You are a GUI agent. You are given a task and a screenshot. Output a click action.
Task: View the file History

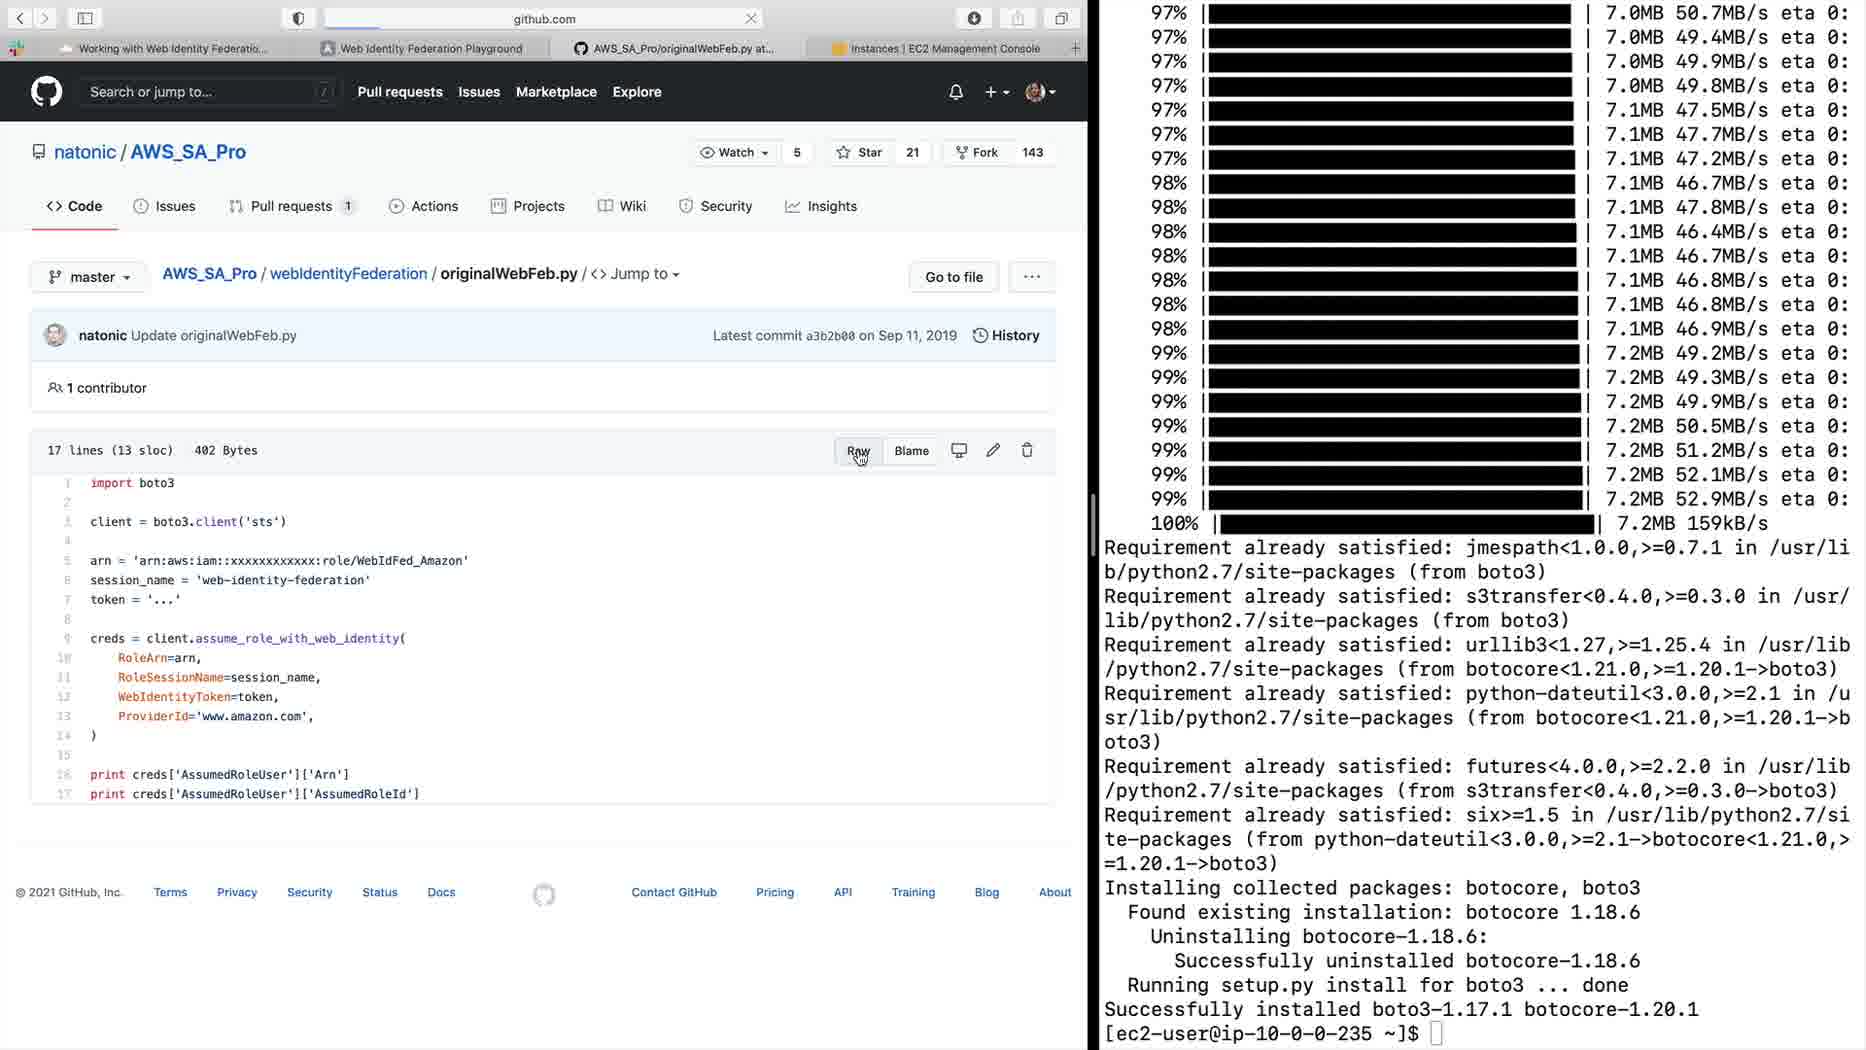1006,335
